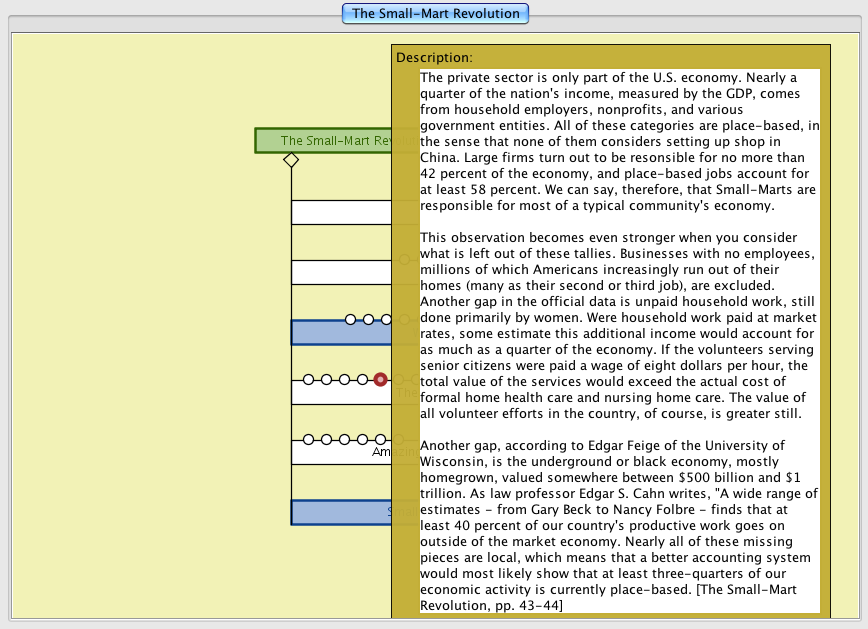The height and width of the screenshot is (629, 868).
Task: Select the upper blue box in the tree
Action: pos(341,334)
